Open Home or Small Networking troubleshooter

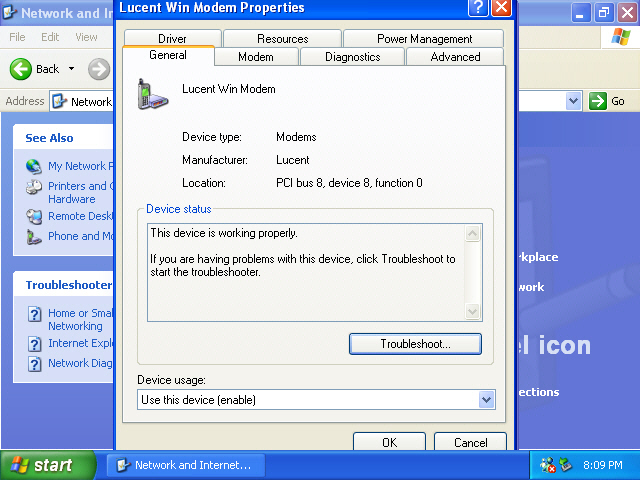(x=80, y=319)
